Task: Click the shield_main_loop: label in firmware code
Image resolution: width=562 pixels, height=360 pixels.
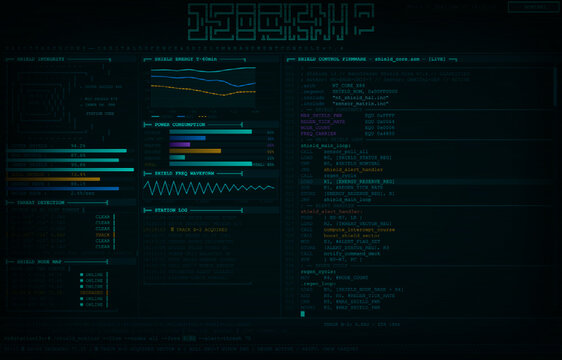Action: tap(326, 146)
